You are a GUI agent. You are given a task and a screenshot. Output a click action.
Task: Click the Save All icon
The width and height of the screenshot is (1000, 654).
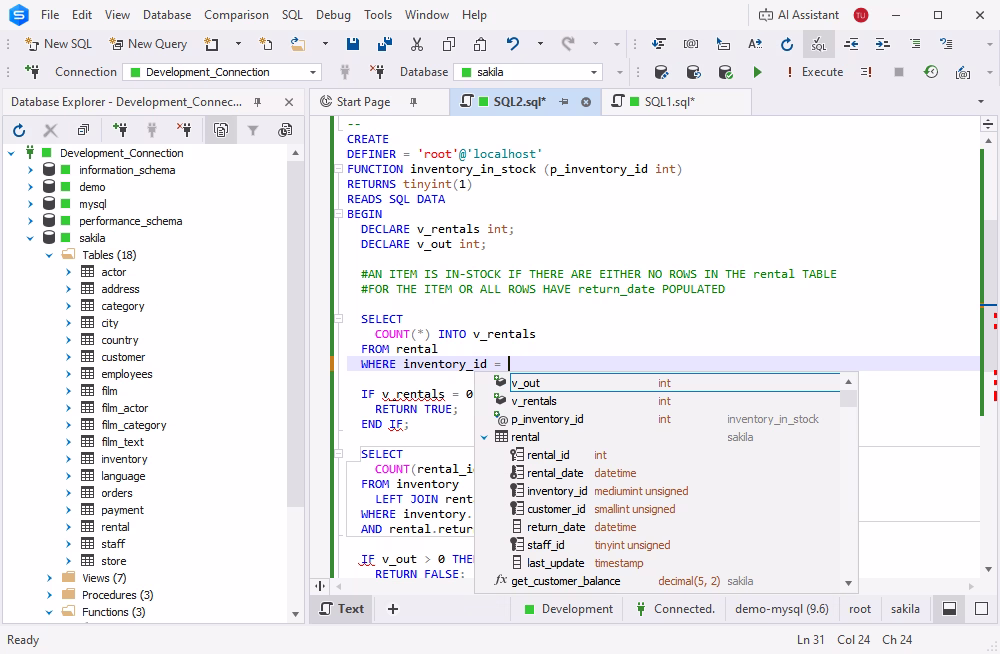385,44
